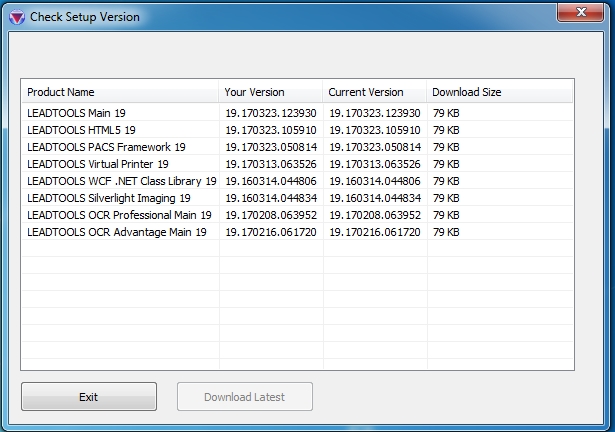Close the Check Setup Version window
This screenshot has height=432, width=615.
(580, 12)
